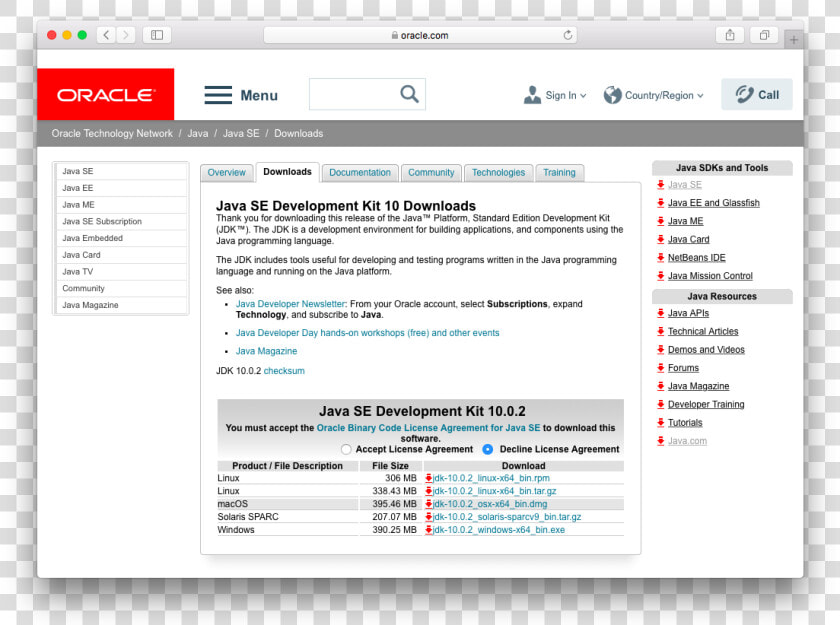
Task: Open Java SE Subscription in the left sidebar
Action: [121, 221]
